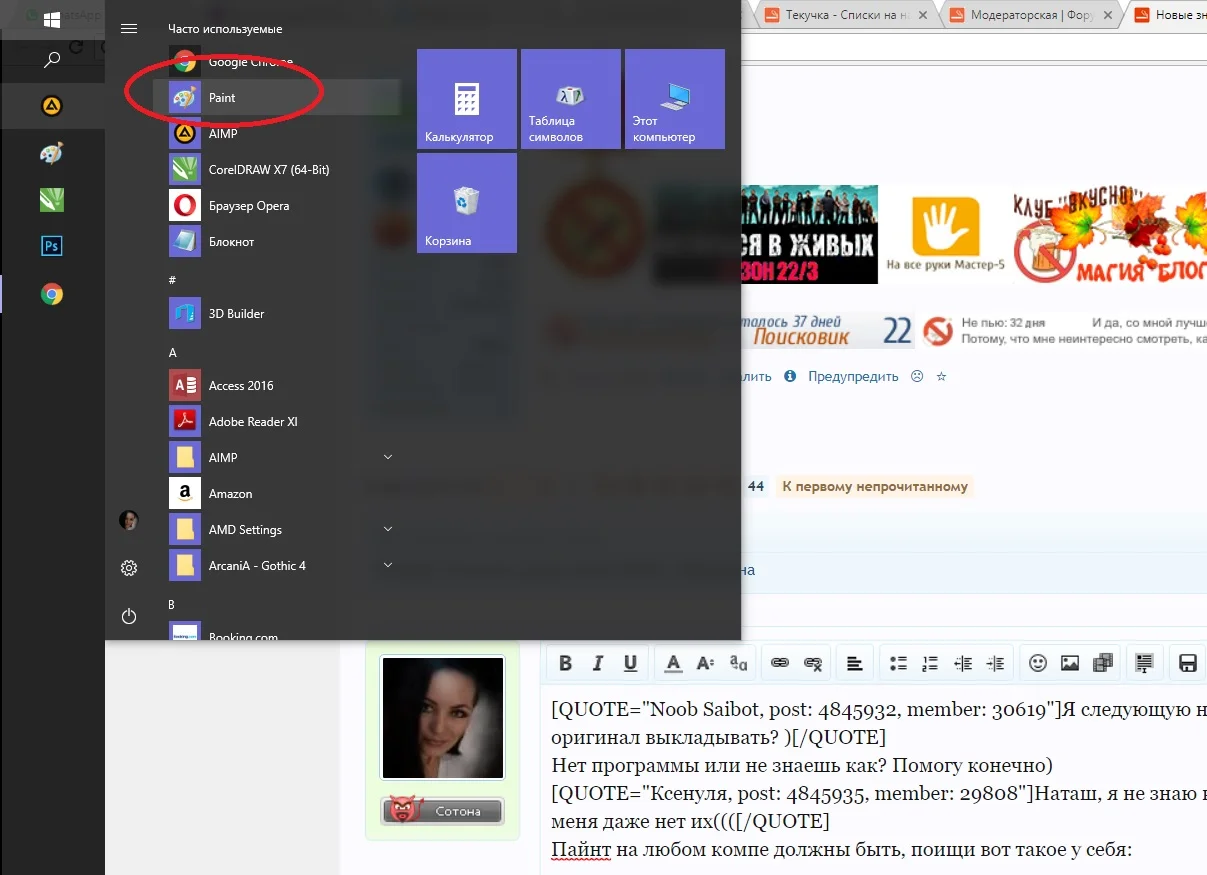Click the К первому непрочитанному button

pos(874,486)
